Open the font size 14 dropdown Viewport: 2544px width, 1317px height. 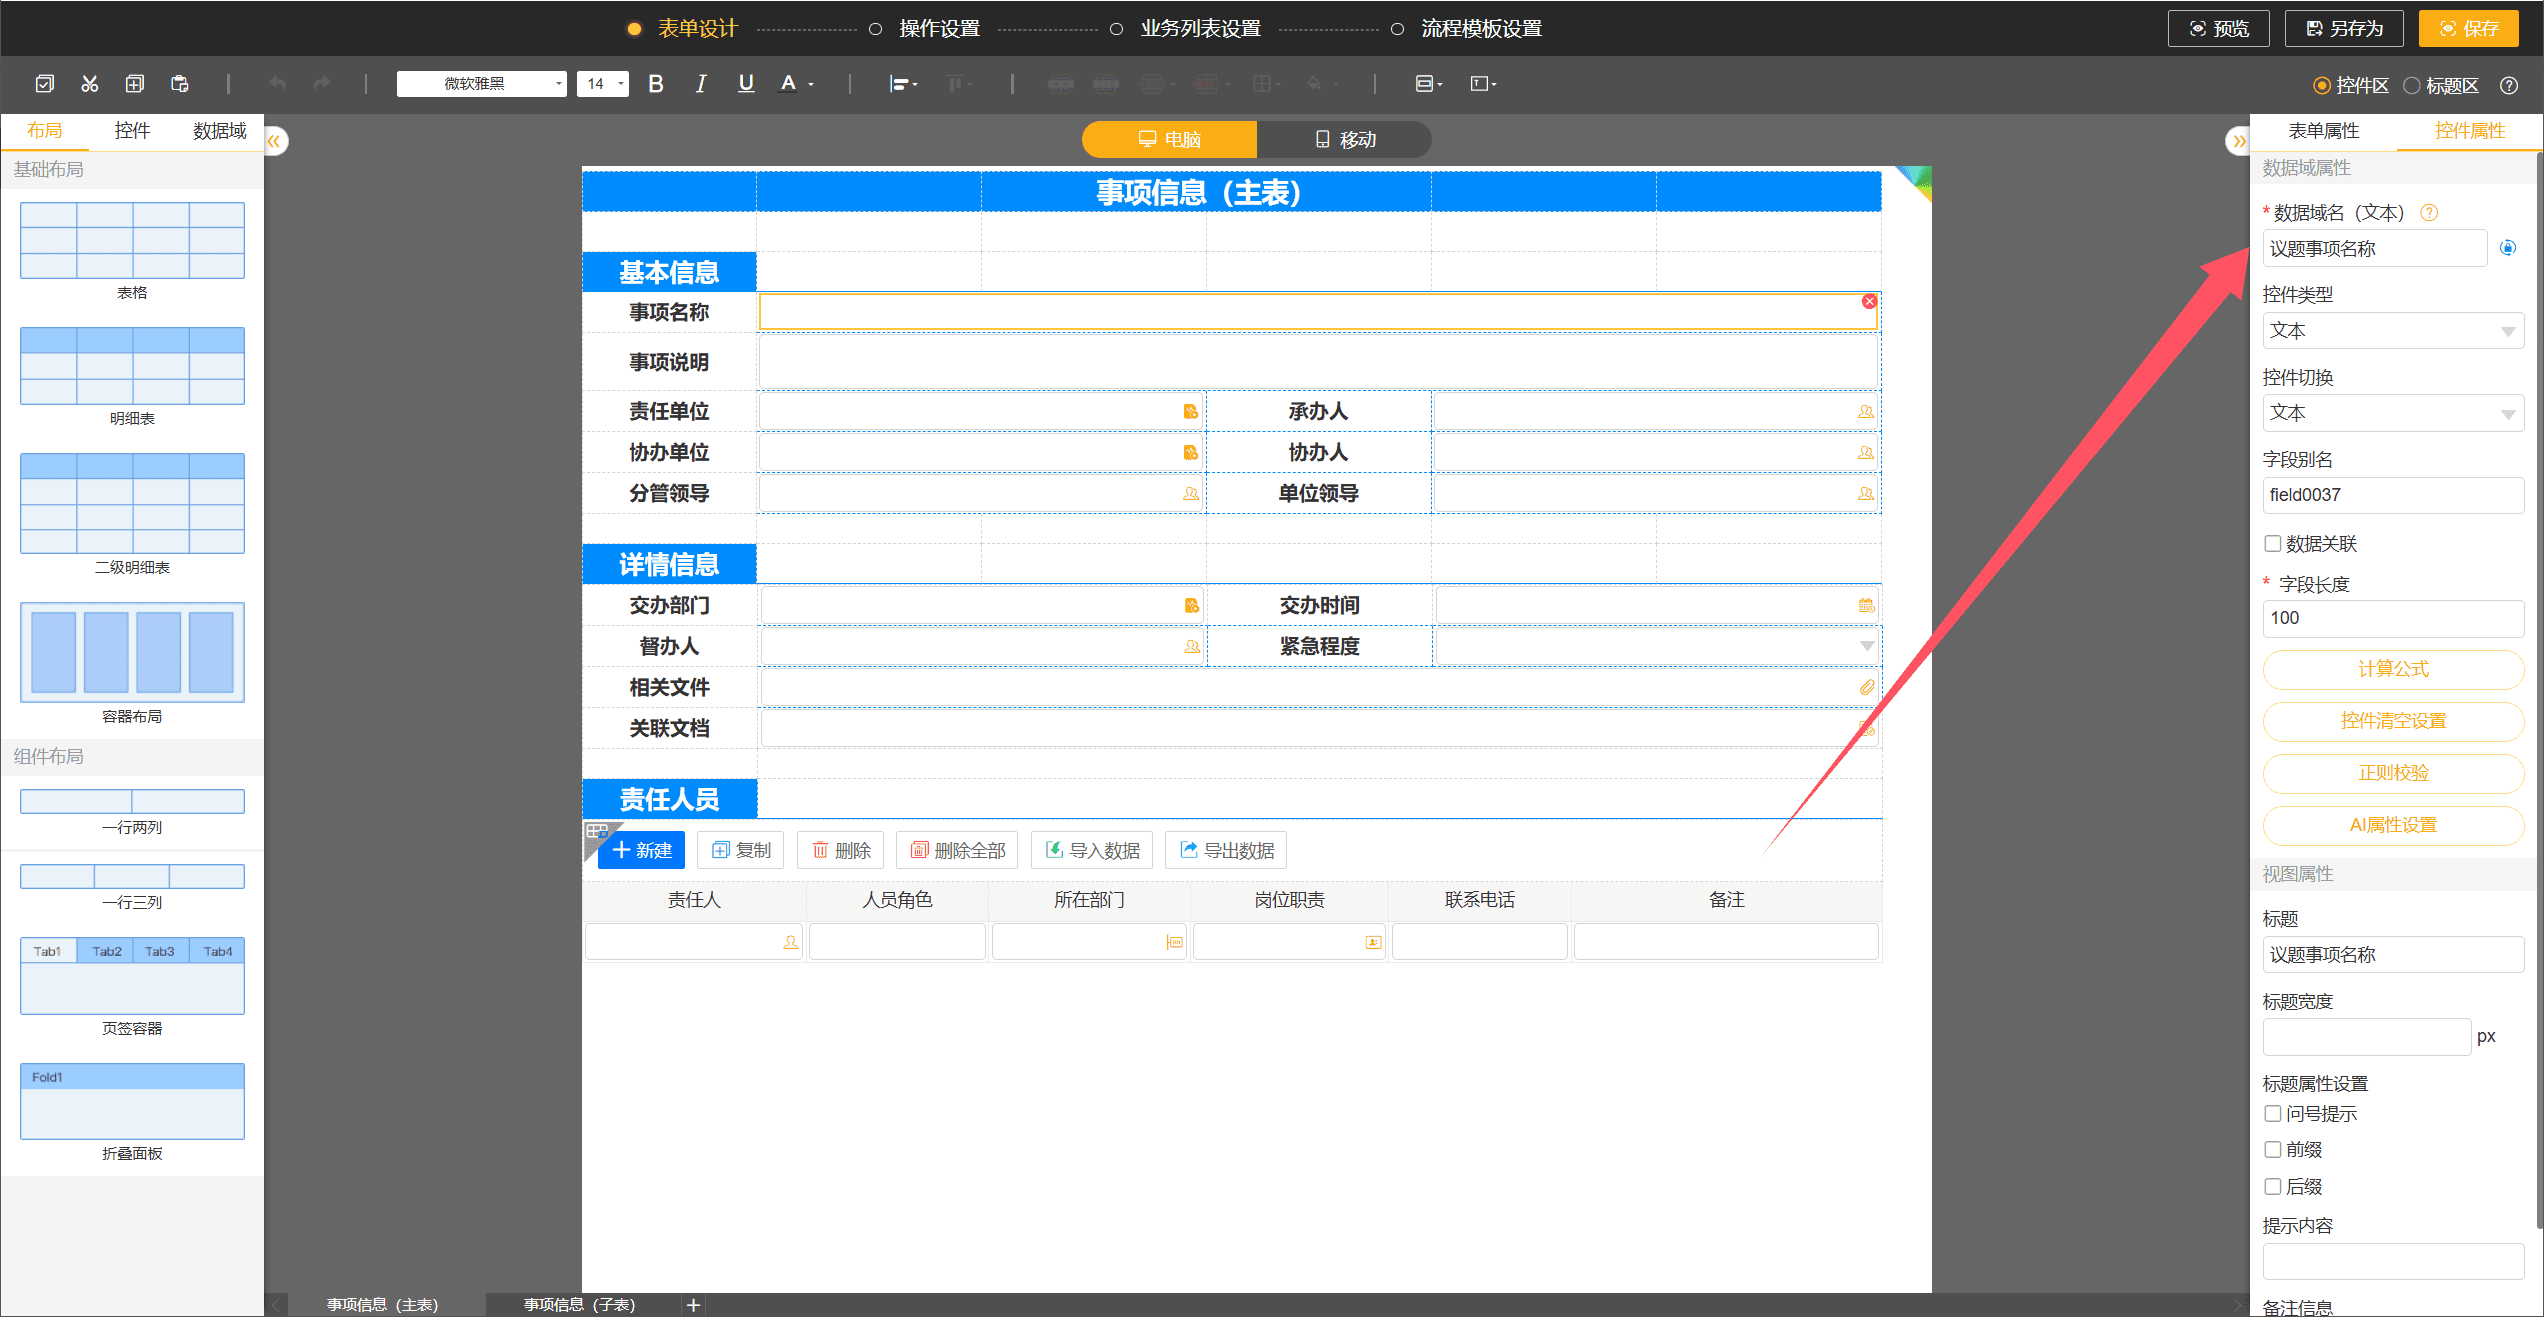pos(602,84)
